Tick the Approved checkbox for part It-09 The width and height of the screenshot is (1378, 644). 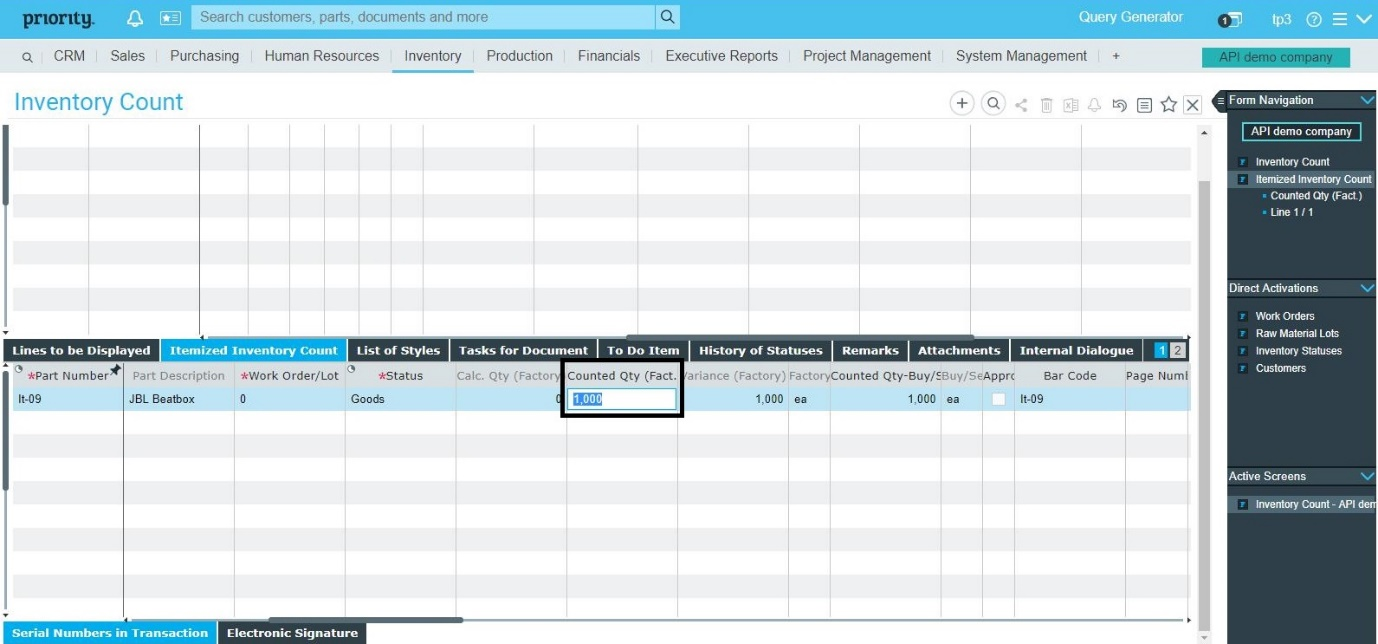point(998,399)
